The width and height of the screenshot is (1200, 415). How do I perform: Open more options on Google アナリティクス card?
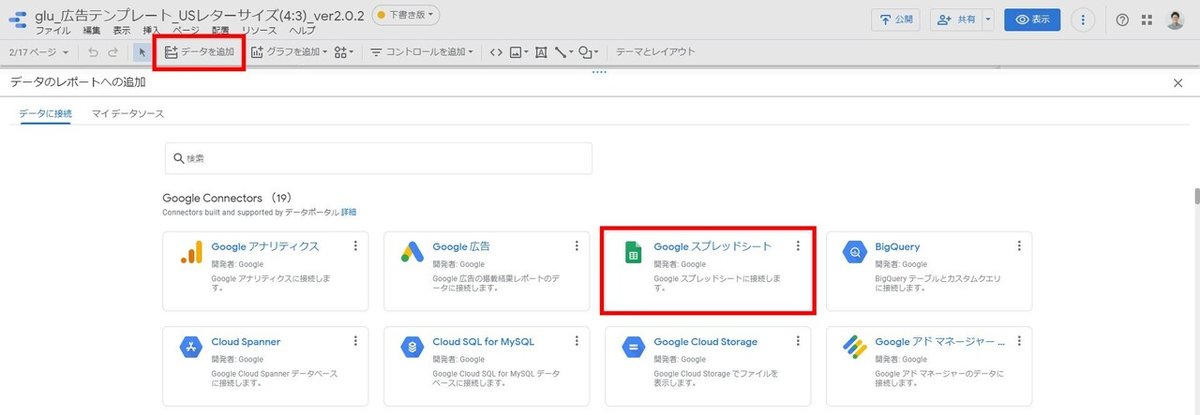coord(355,246)
